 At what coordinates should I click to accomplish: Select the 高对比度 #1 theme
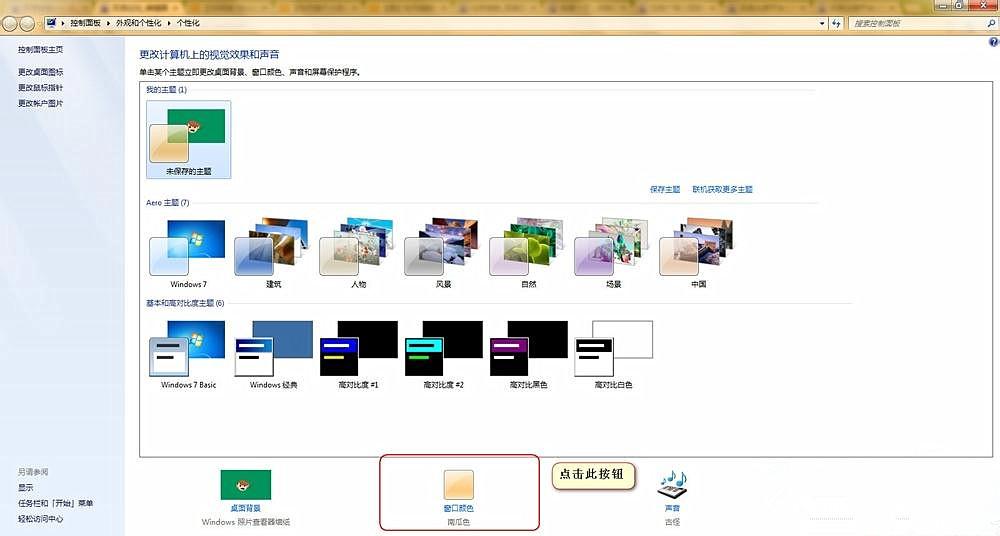coord(358,354)
